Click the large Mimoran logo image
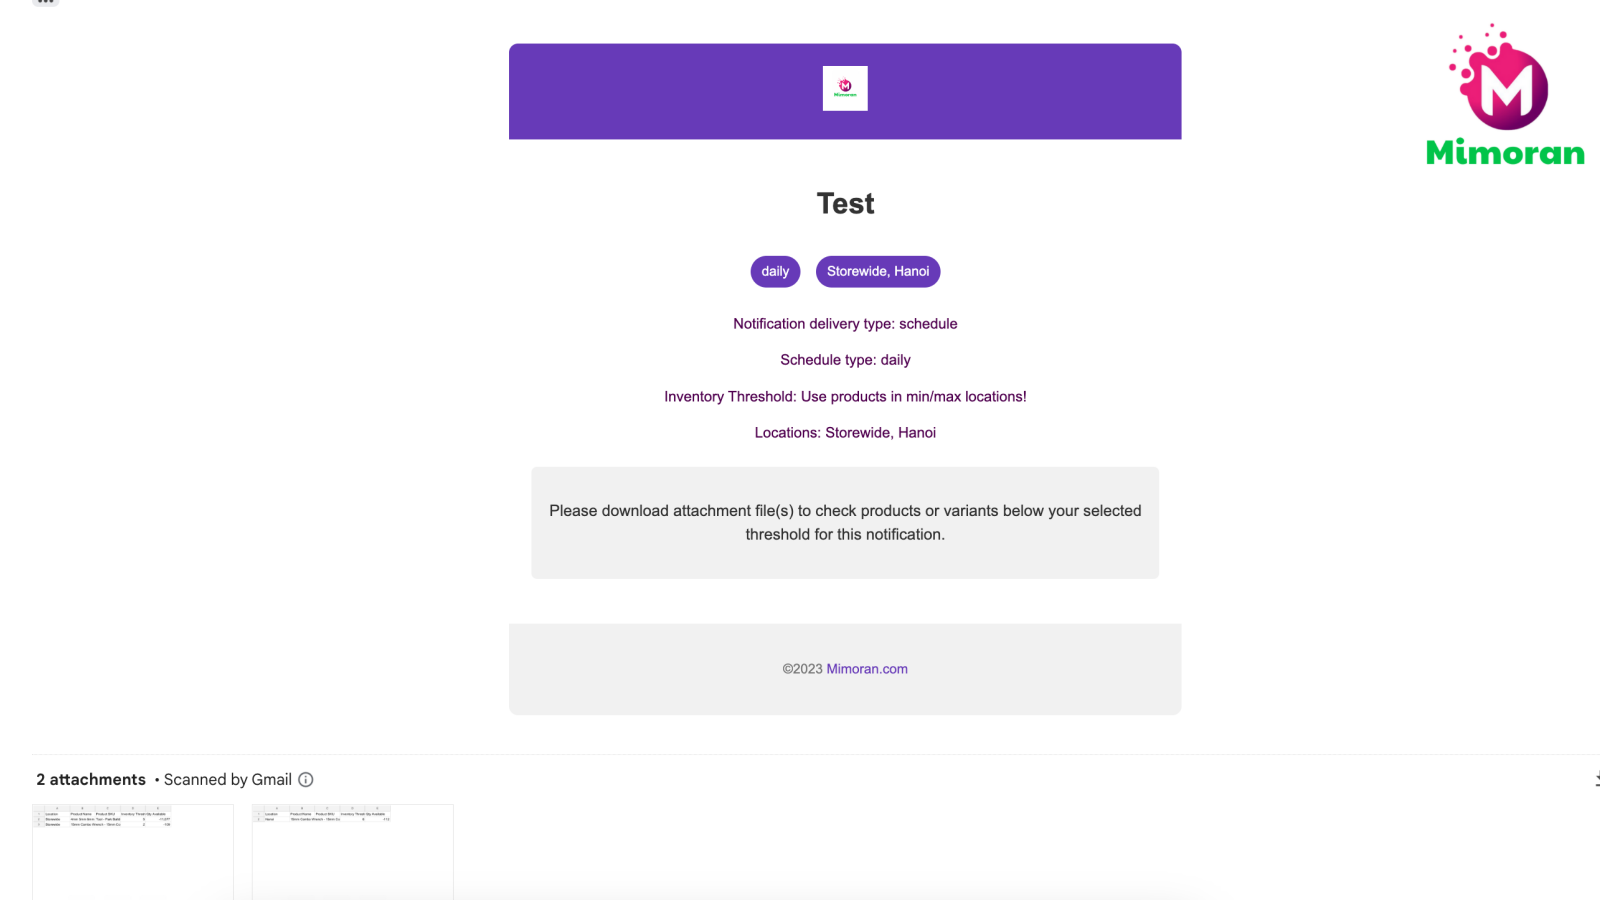This screenshot has height=900, width=1600. click(1505, 95)
